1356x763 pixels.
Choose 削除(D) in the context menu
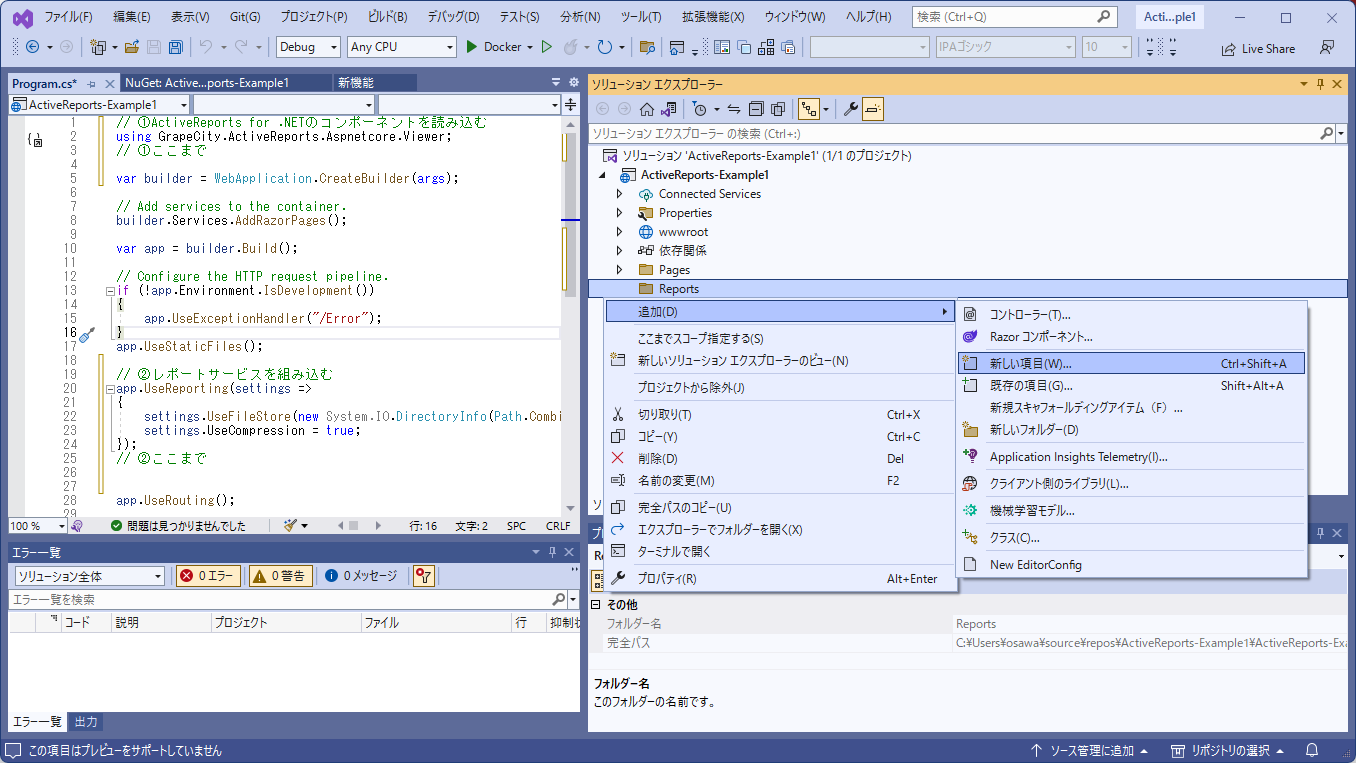pyautogui.click(x=780, y=459)
